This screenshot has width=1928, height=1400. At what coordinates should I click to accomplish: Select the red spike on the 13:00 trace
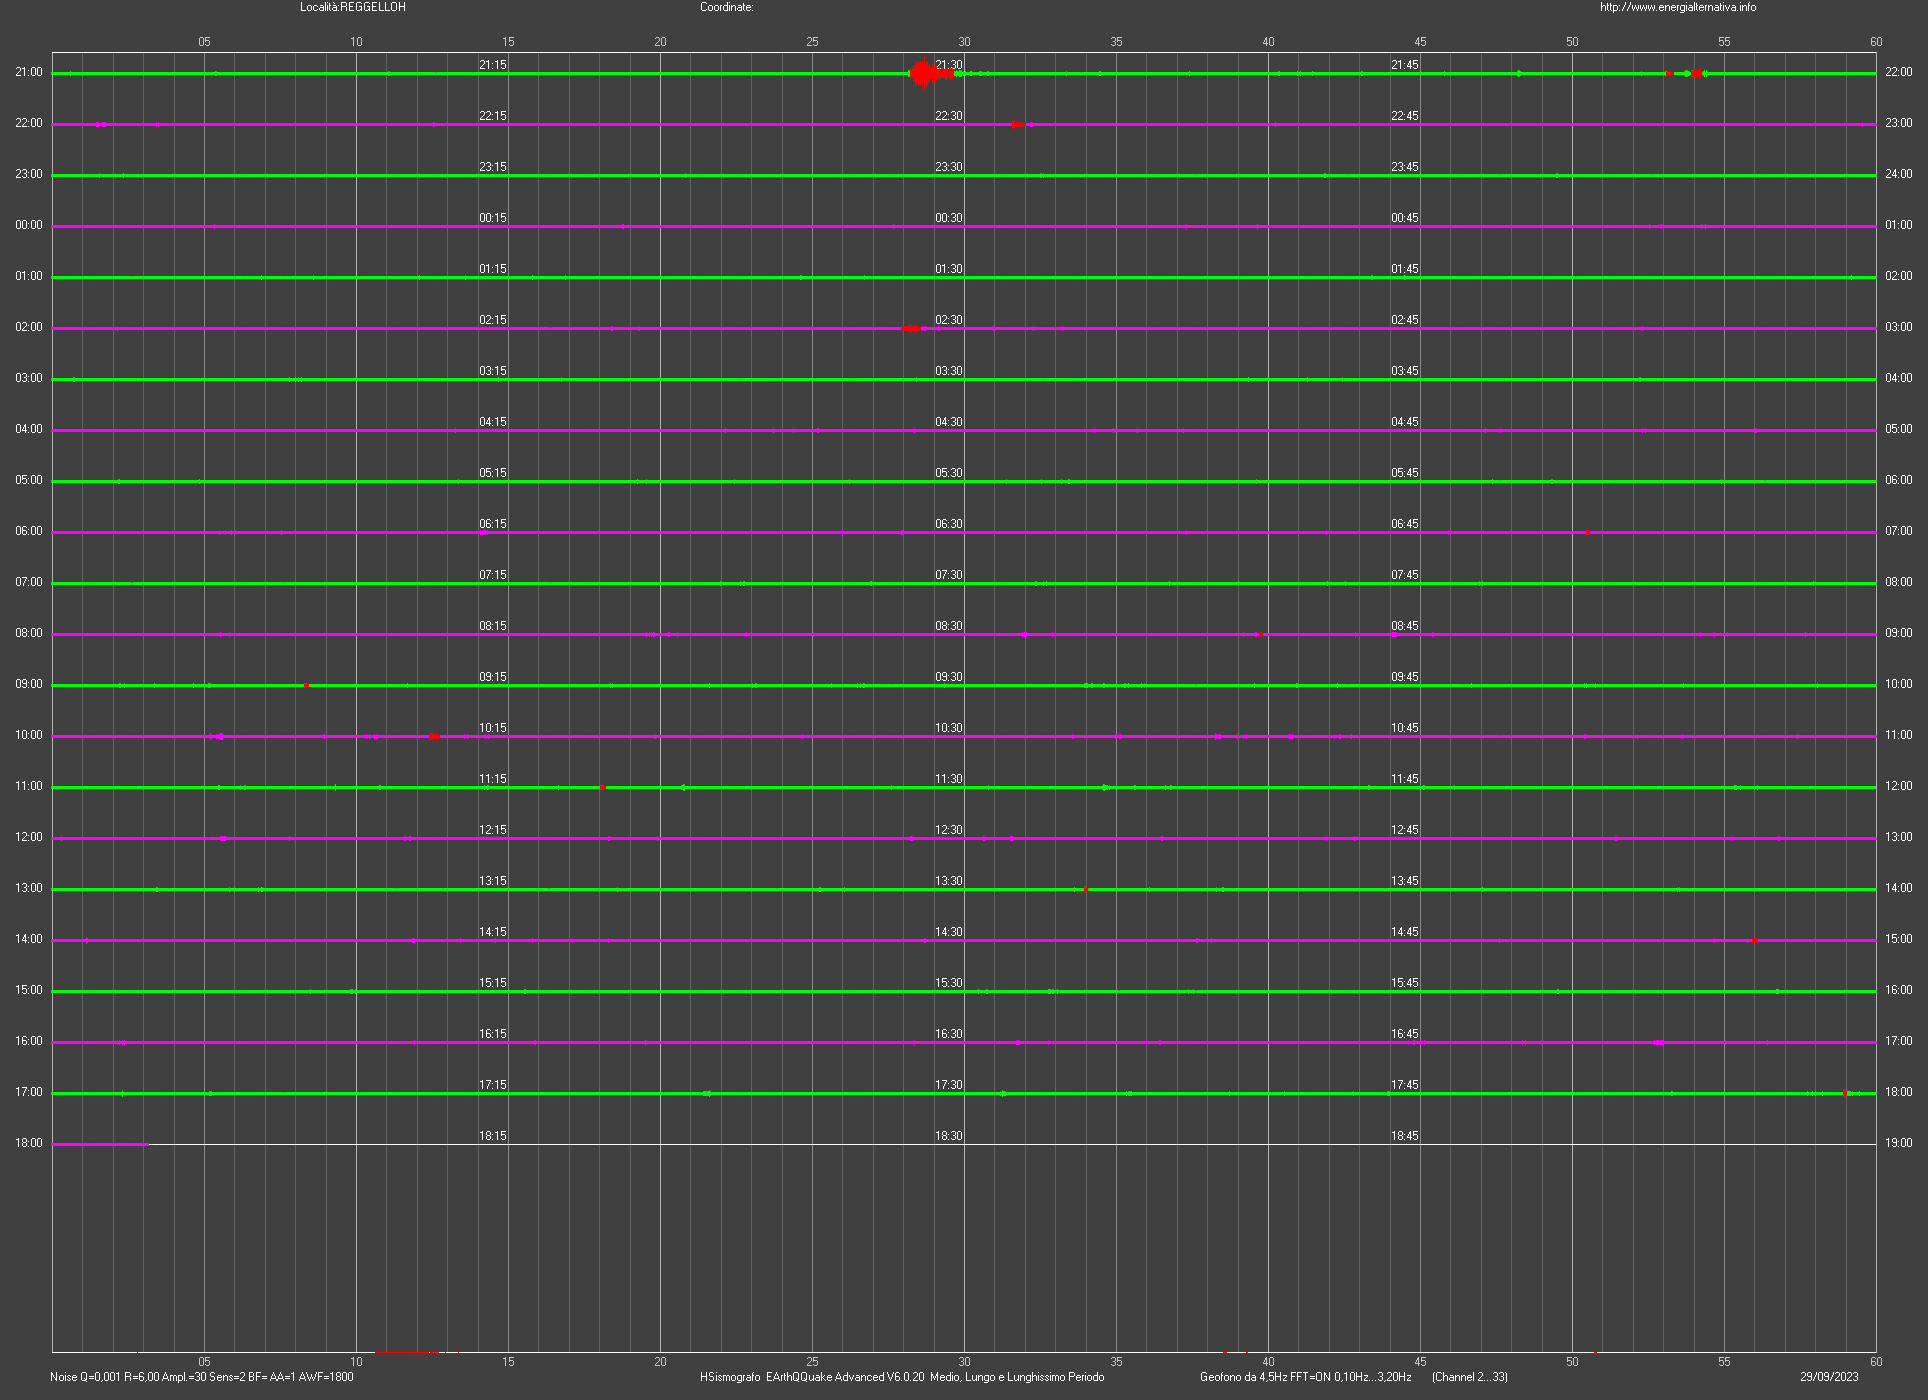point(1085,889)
